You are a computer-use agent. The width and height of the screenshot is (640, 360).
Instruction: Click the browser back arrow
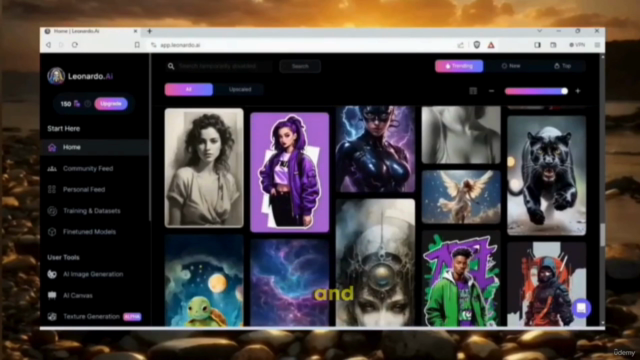tap(49, 45)
